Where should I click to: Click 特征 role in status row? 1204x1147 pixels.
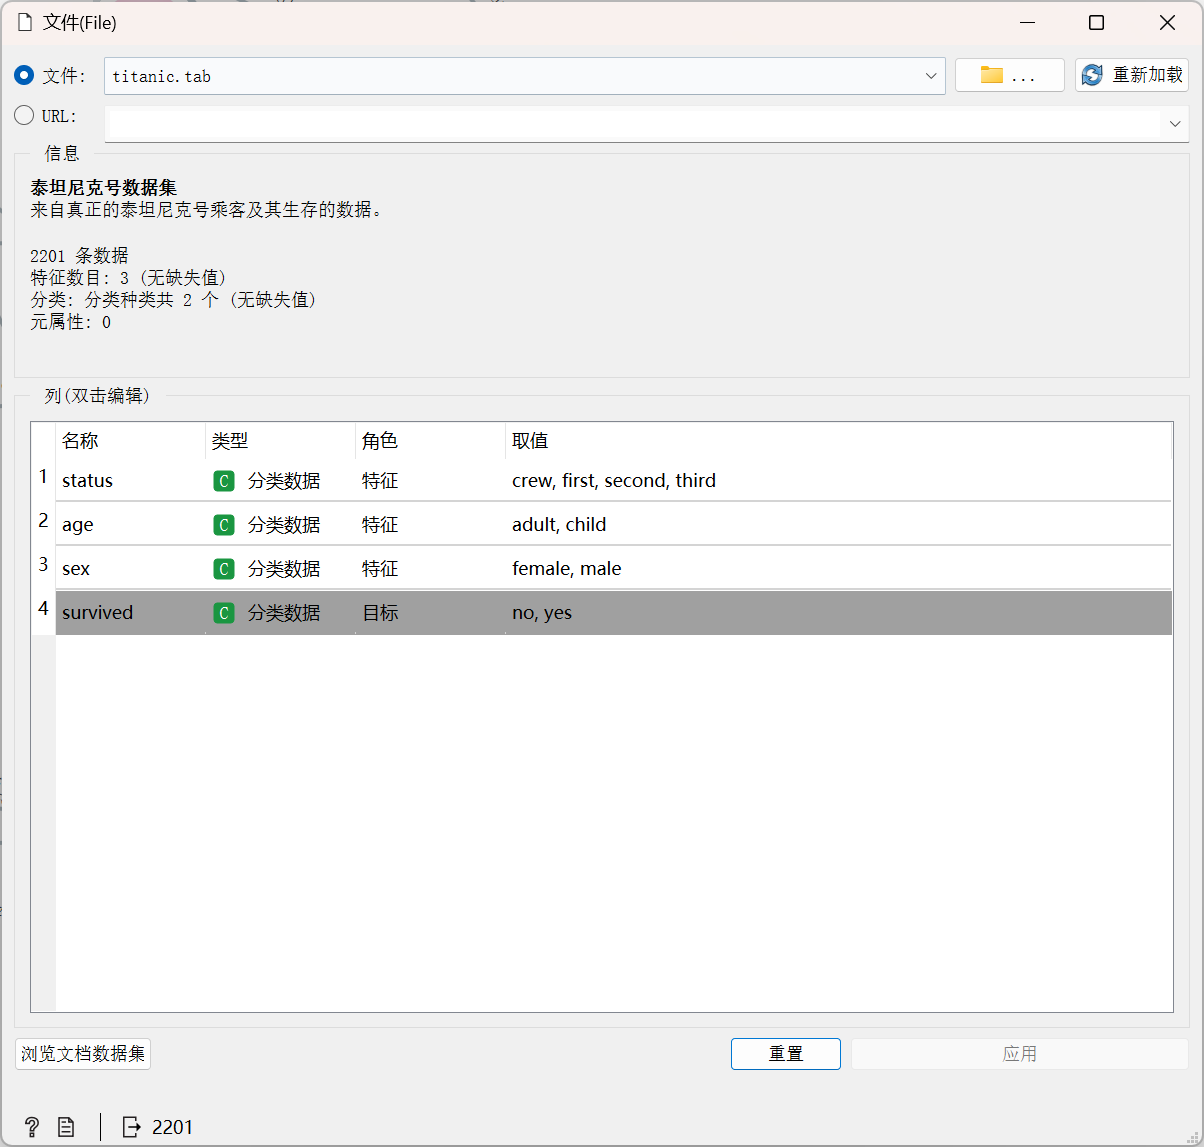pos(380,481)
